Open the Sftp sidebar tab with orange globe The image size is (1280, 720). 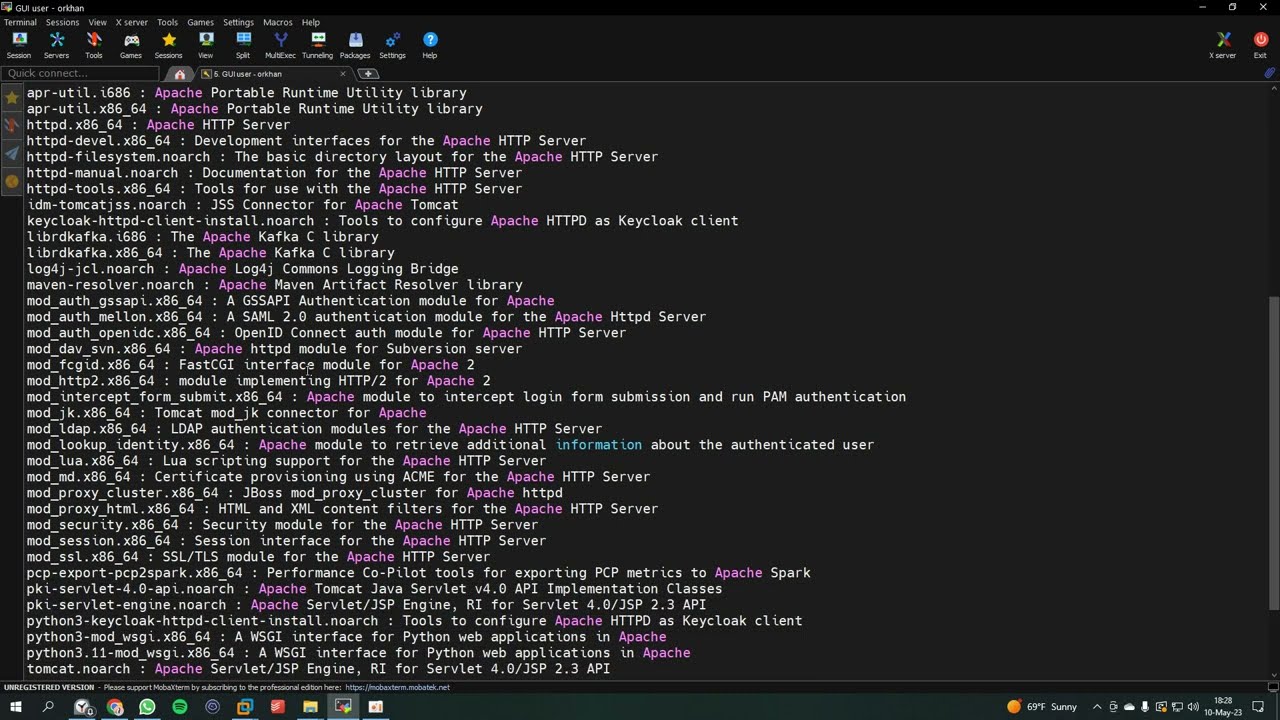(x=12, y=181)
